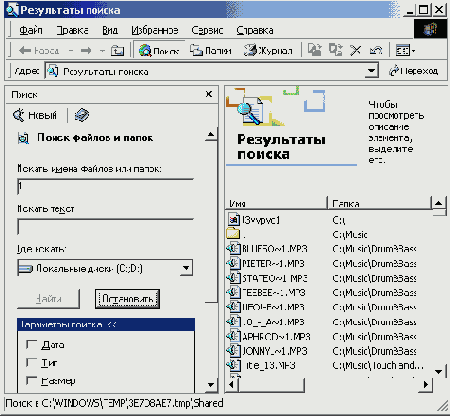This screenshot has height=416, width=450.
Task: Click the C:\Music\Touch and... path text
Action: (x=378, y=365)
